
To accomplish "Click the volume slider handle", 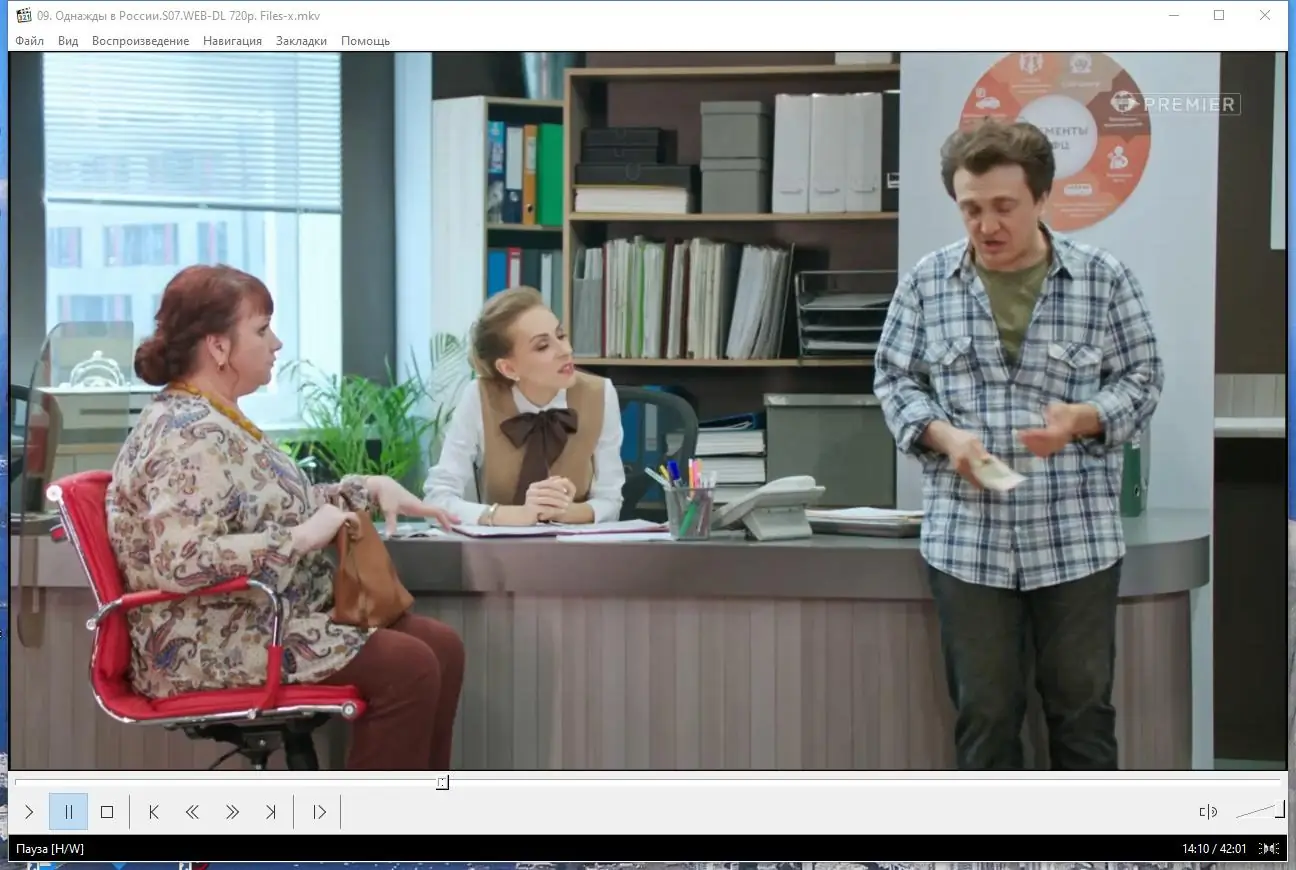I will [x=1280, y=810].
